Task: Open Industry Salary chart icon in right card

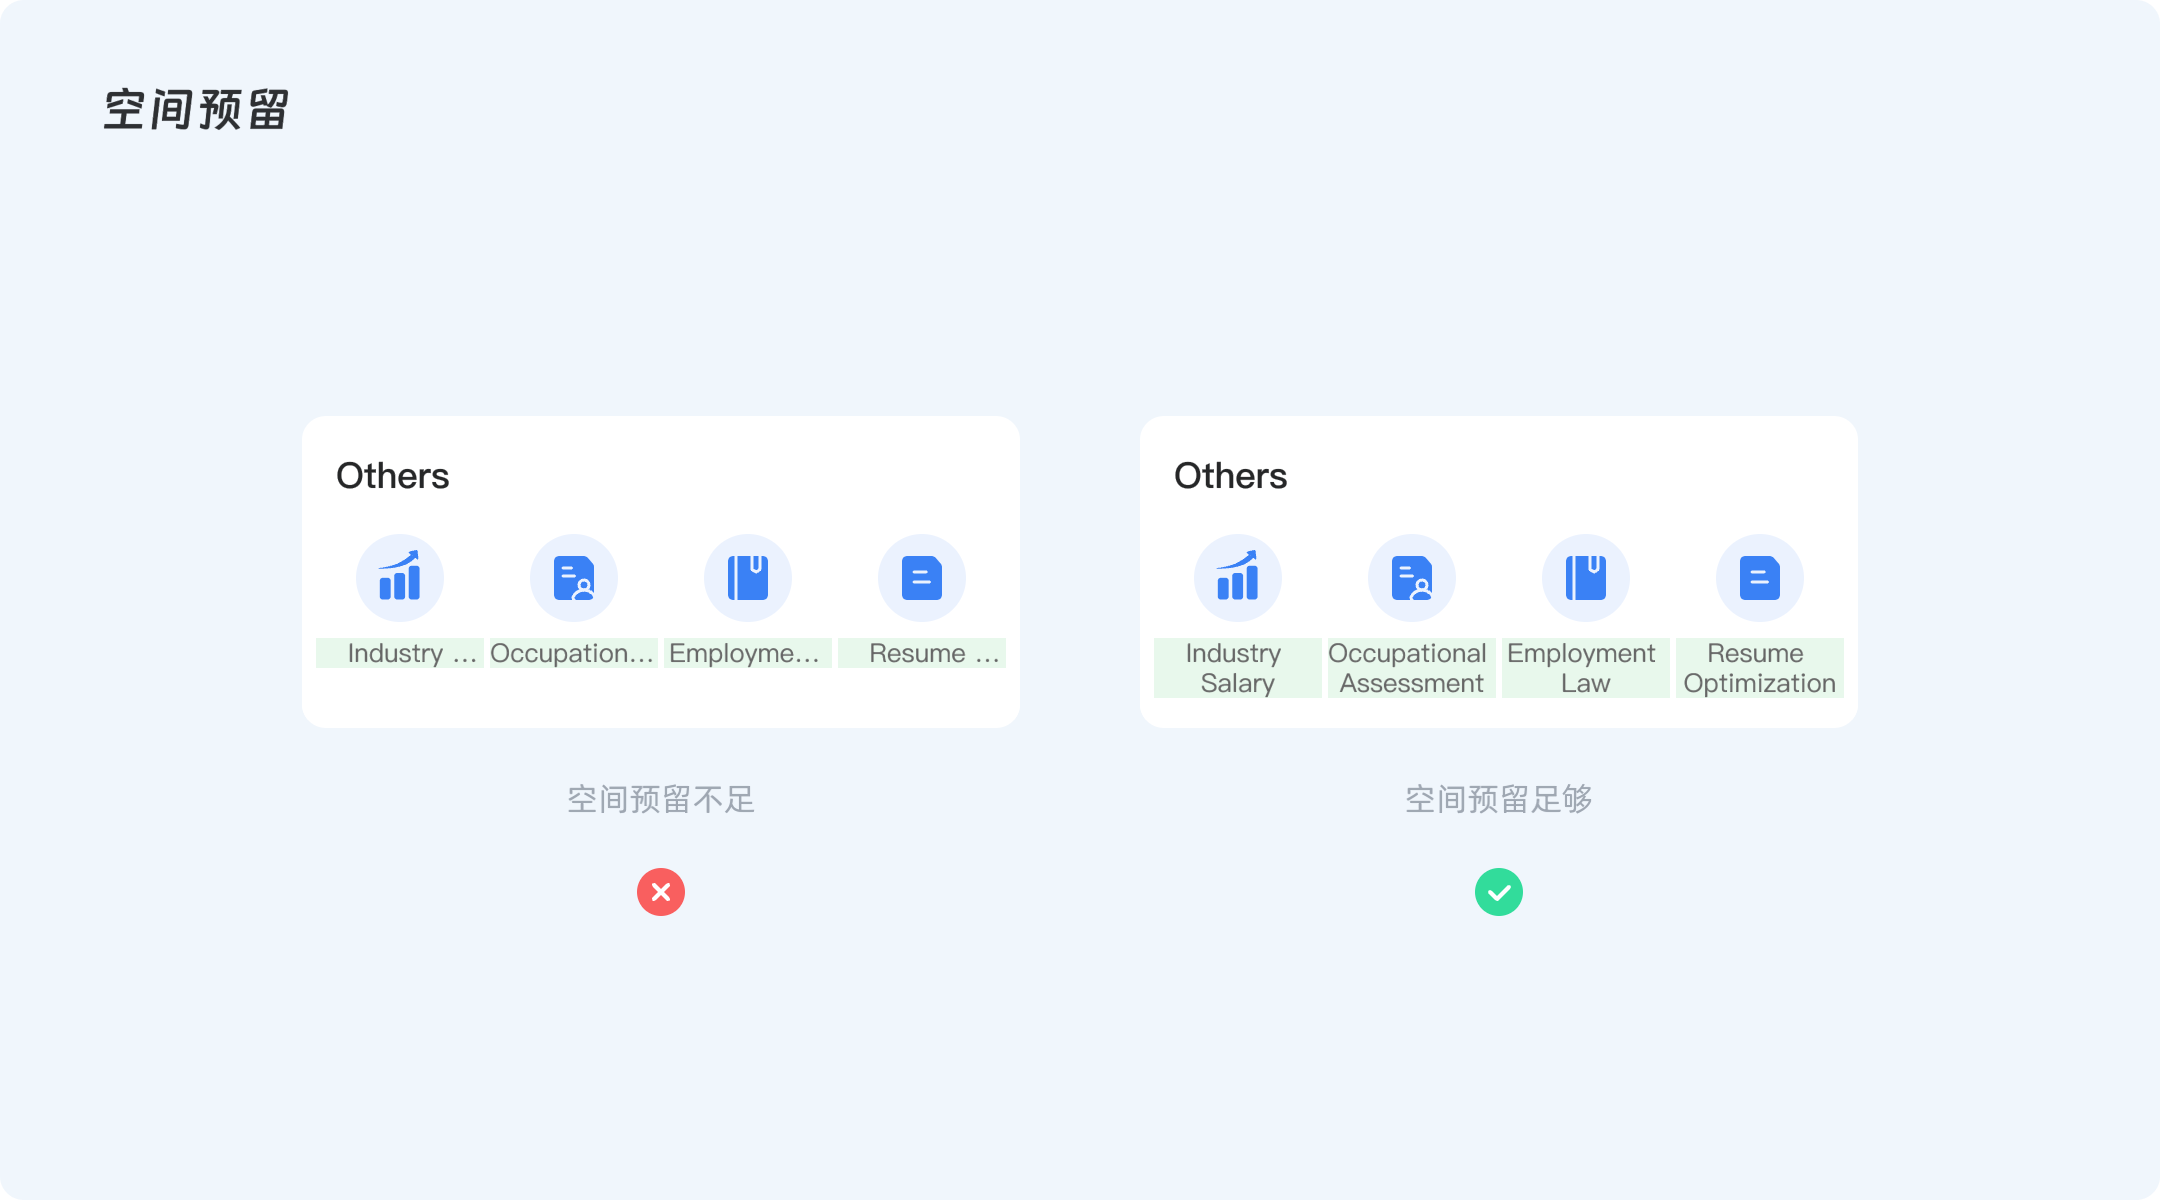Action: pos(1238,578)
